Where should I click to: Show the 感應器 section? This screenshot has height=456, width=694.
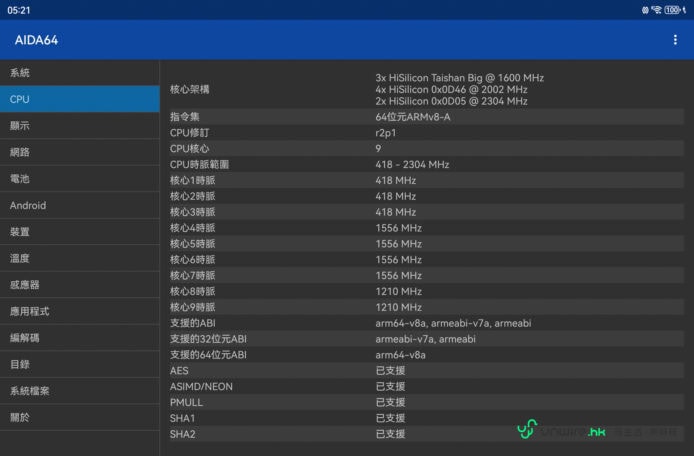[80, 285]
